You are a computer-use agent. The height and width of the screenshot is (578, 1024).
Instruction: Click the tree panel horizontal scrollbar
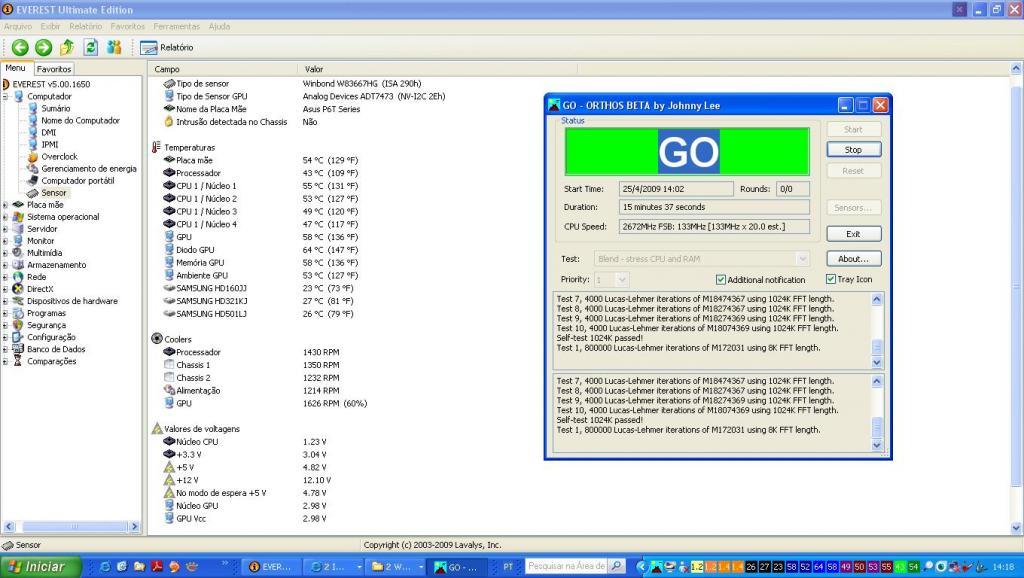(72, 526)
